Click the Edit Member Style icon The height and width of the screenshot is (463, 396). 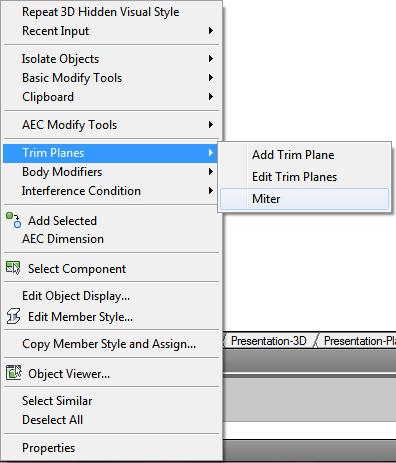click(13, 316)
